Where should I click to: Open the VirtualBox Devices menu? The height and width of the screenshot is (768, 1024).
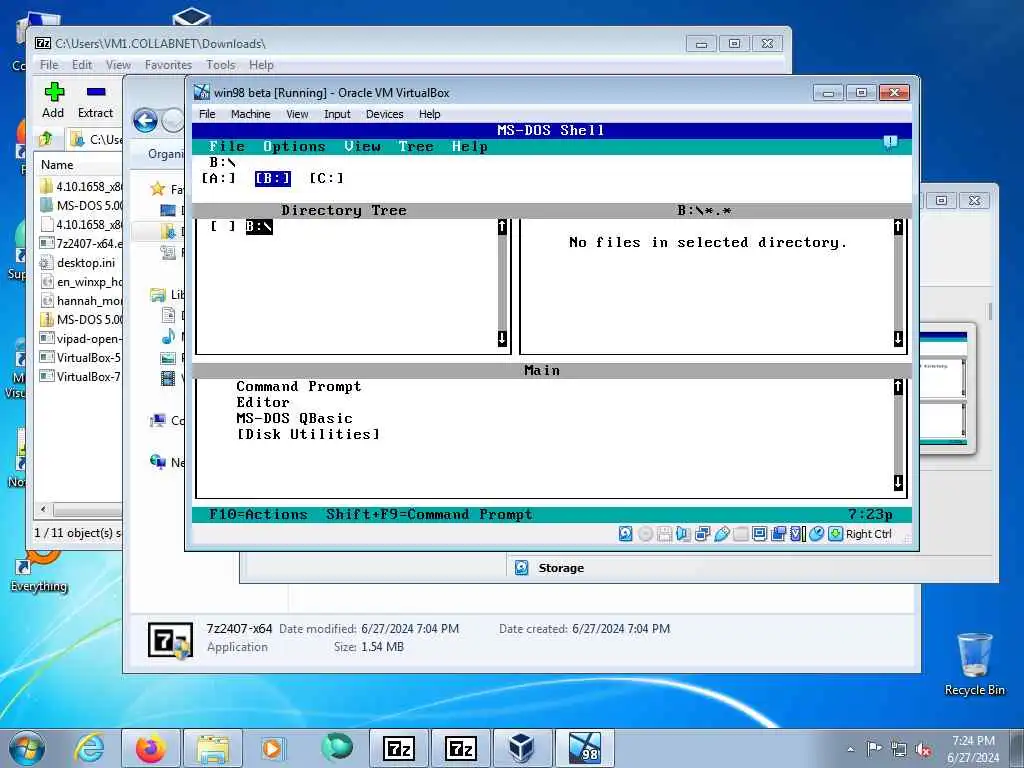(385, 114)
